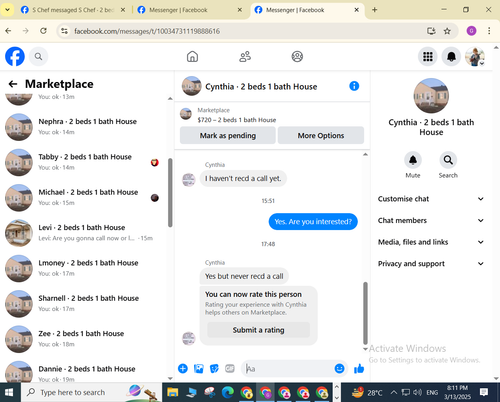The height and width of the screenshot is (402, 500).
Task: Open the Nephra conversation
Action: click(x=83, y=127)
